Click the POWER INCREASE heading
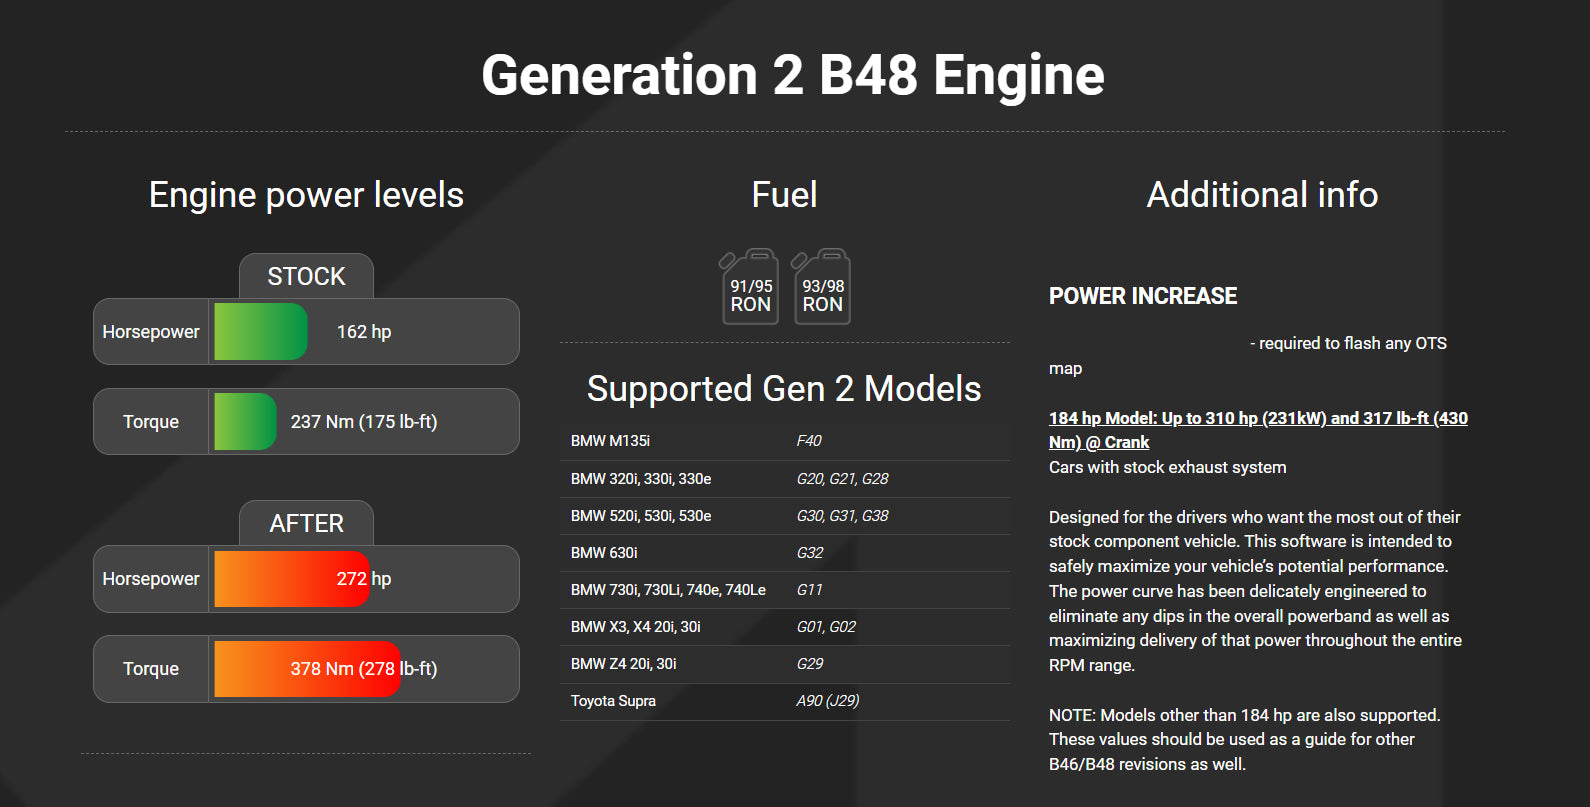The image size is (1590, 807). (1143, 296)
